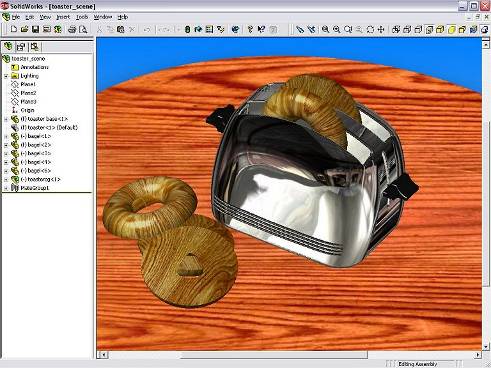Rebuild the model with traffic light icon

point(187,29)
